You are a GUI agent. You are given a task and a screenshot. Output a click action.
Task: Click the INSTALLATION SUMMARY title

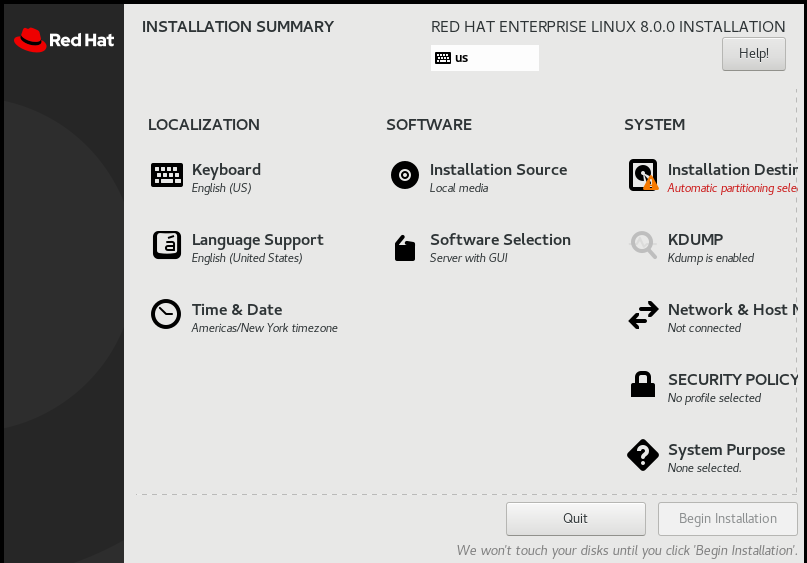coord(238,27)
